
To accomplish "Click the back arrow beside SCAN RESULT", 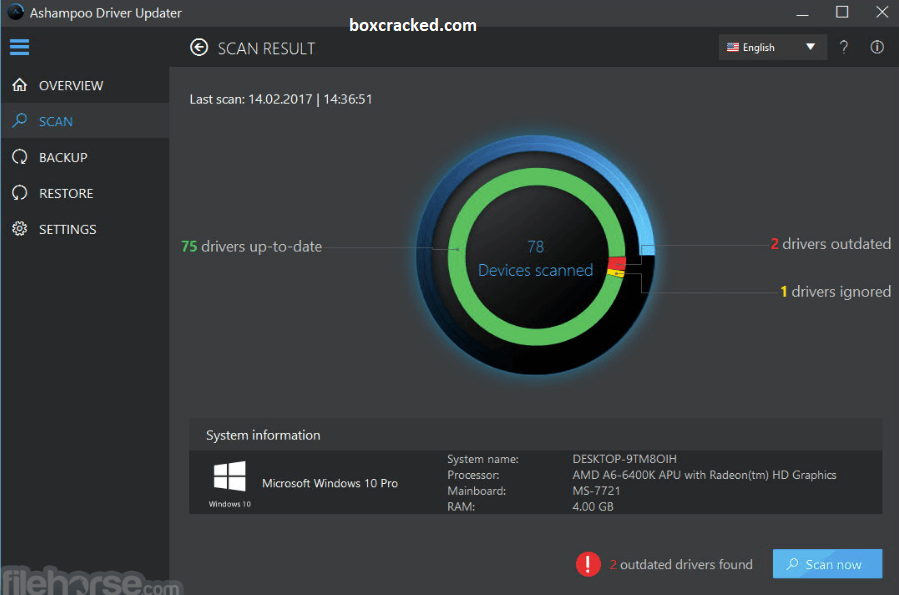I will pyautogui.click(x=199, y=48).
